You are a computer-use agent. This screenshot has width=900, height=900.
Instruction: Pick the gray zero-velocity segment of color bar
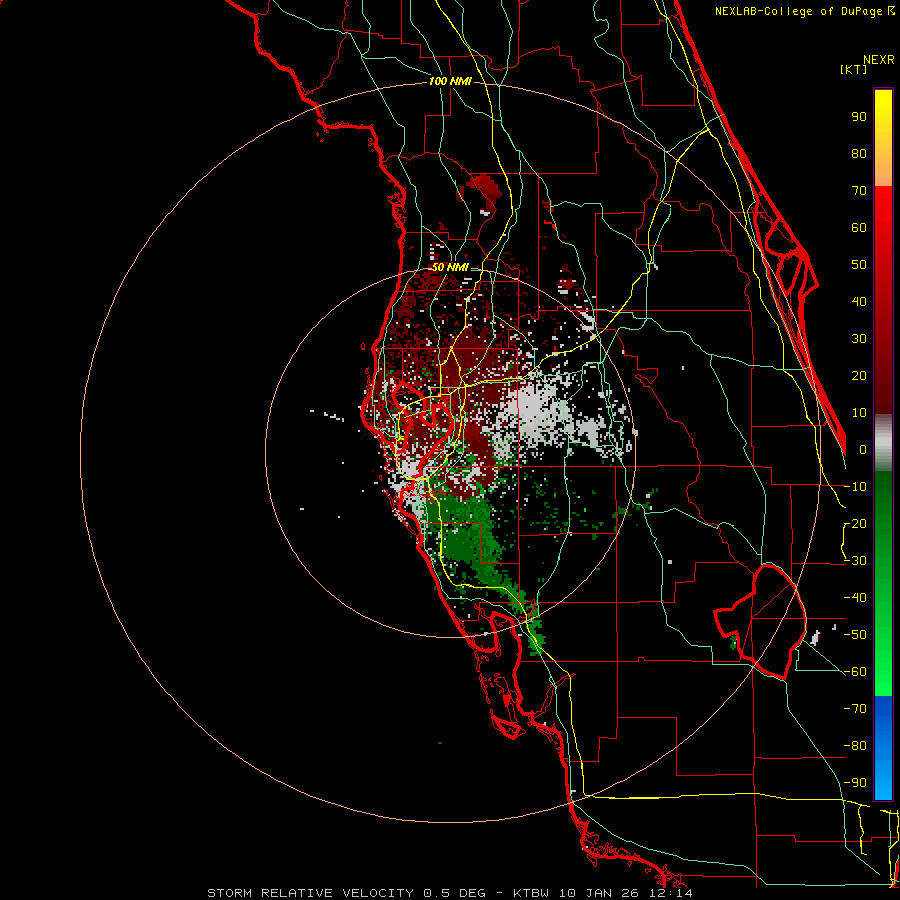(x=883, y=443)
